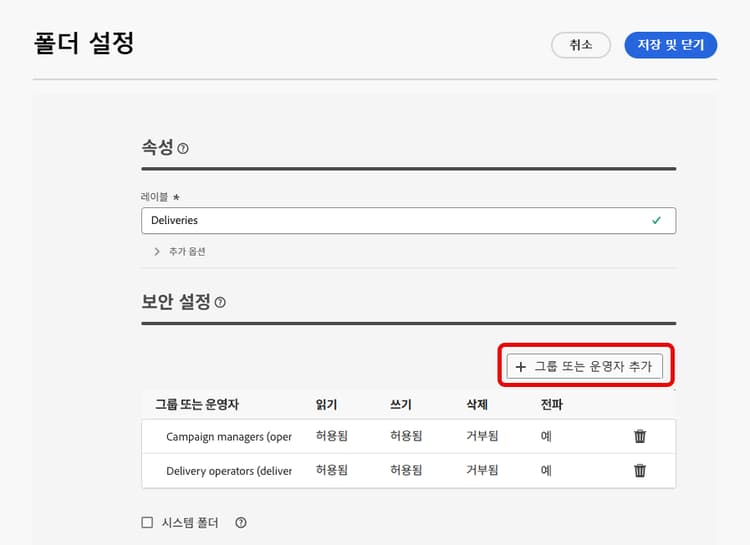This screenshot has height=545, width=750.
Task: Click the 쓰기 column header
Action: coord(401,405)
